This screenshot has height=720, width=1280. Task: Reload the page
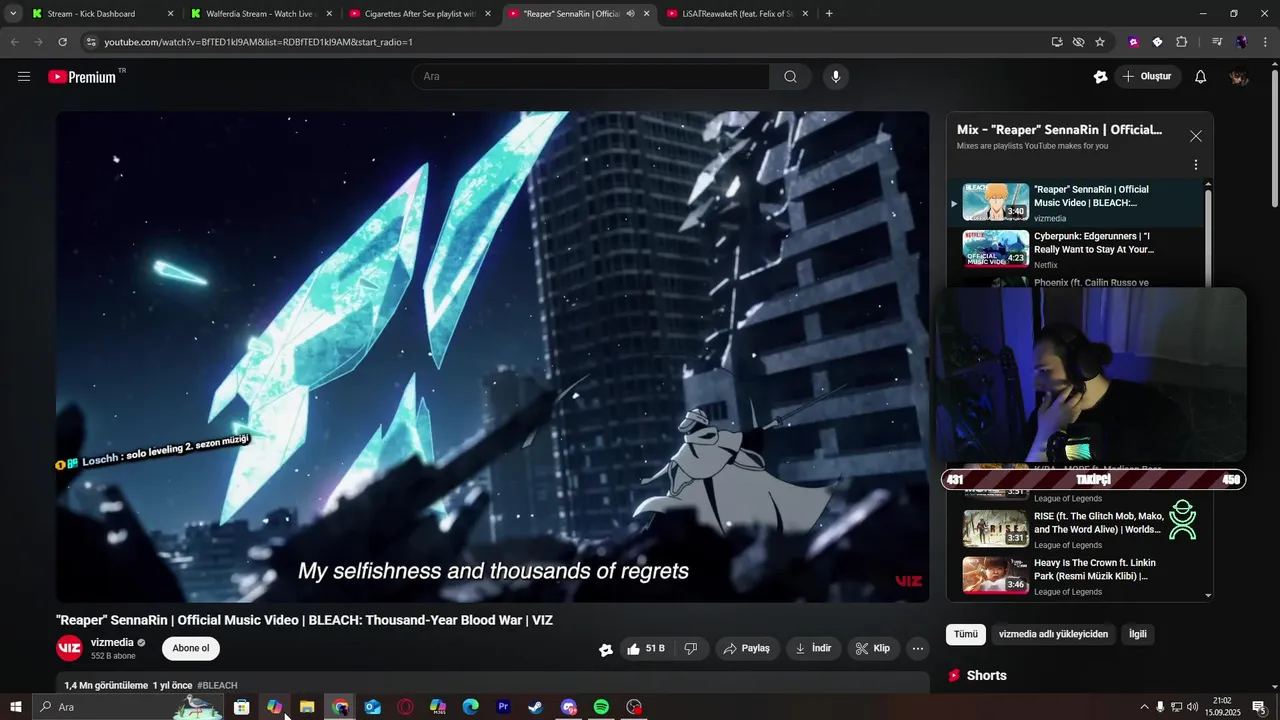[x=62, y=42]
